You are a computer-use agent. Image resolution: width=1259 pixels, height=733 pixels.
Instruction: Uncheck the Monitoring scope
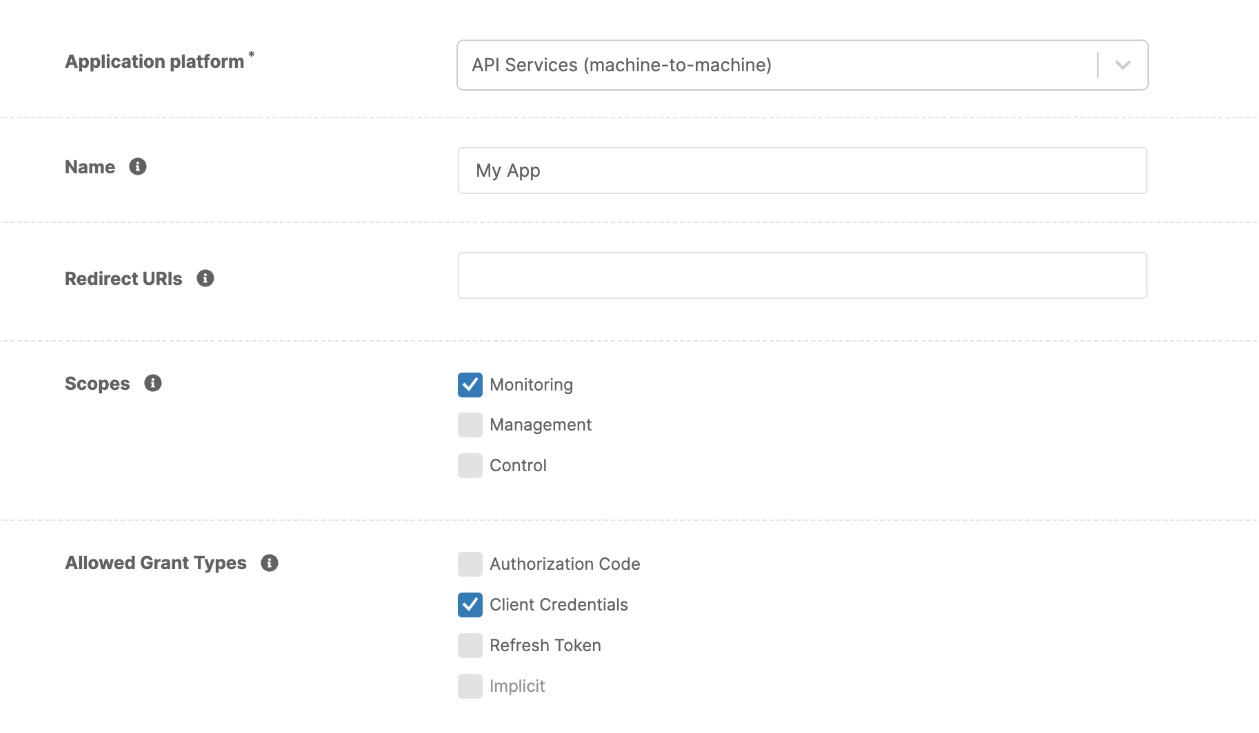(470, 384)
